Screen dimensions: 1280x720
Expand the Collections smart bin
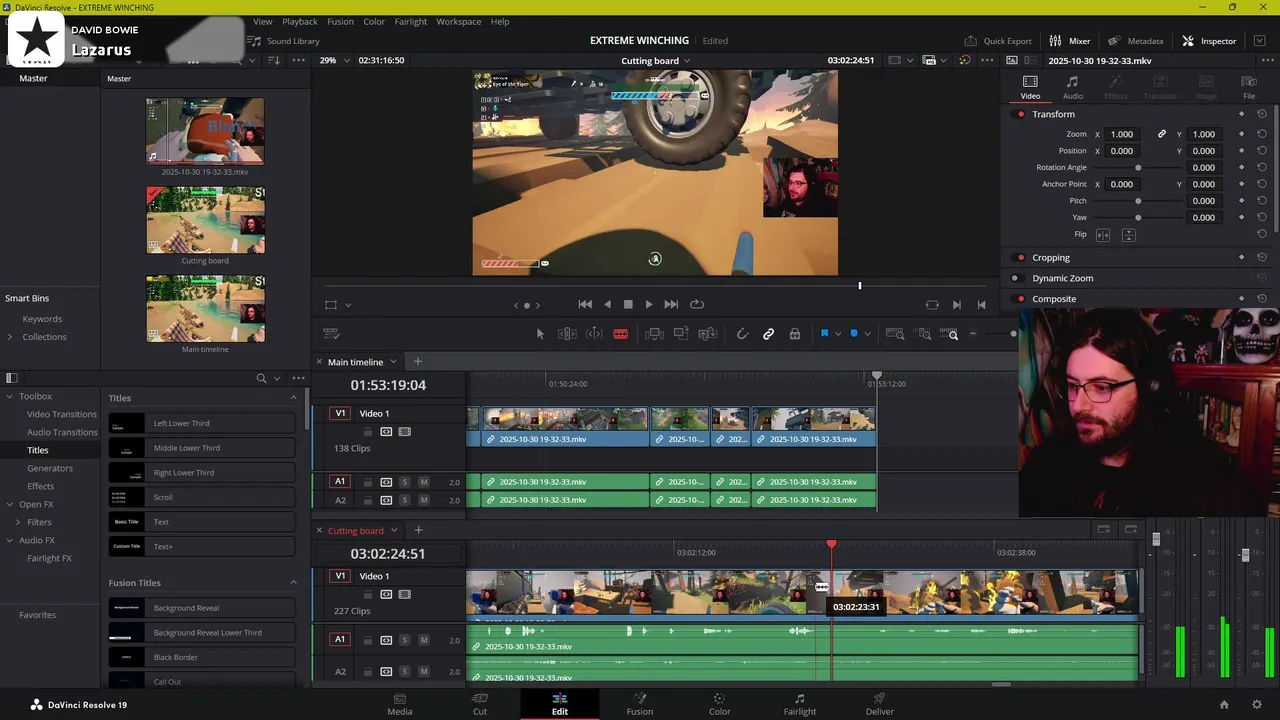coord(10,337)
